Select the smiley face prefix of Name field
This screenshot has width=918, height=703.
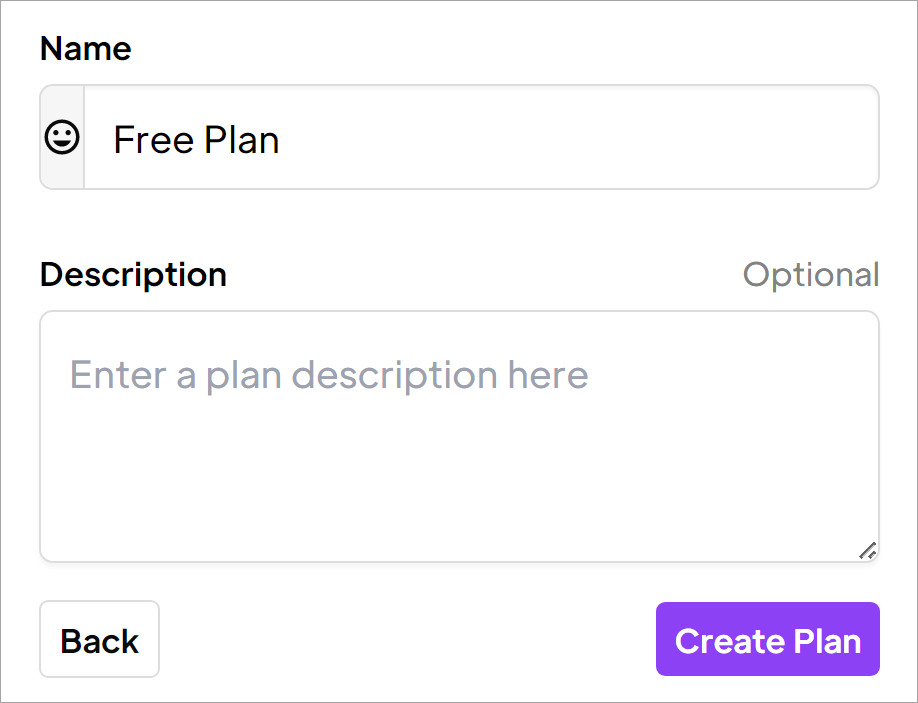tap(62, 138)
